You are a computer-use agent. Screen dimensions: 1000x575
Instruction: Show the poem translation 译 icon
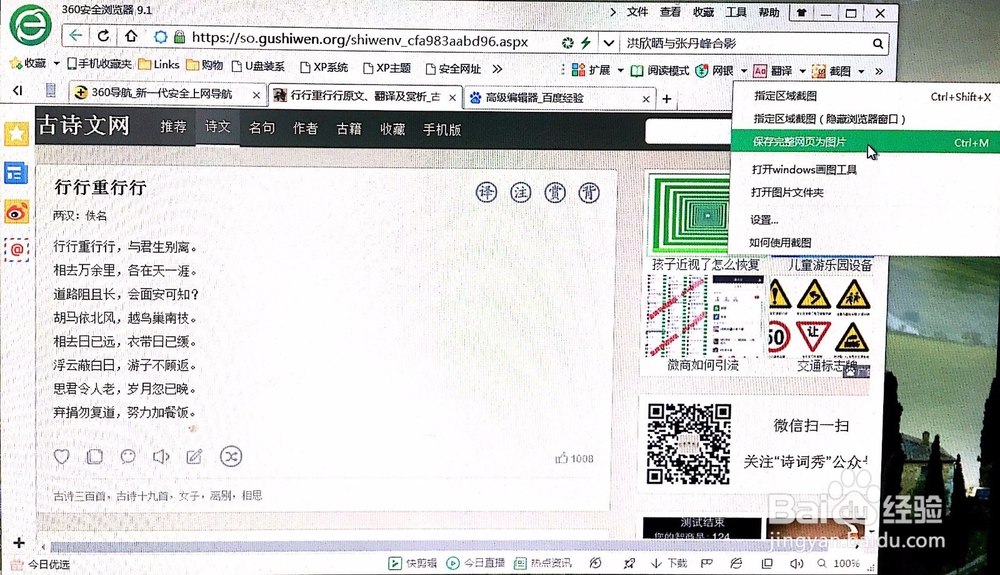point(487,192)
